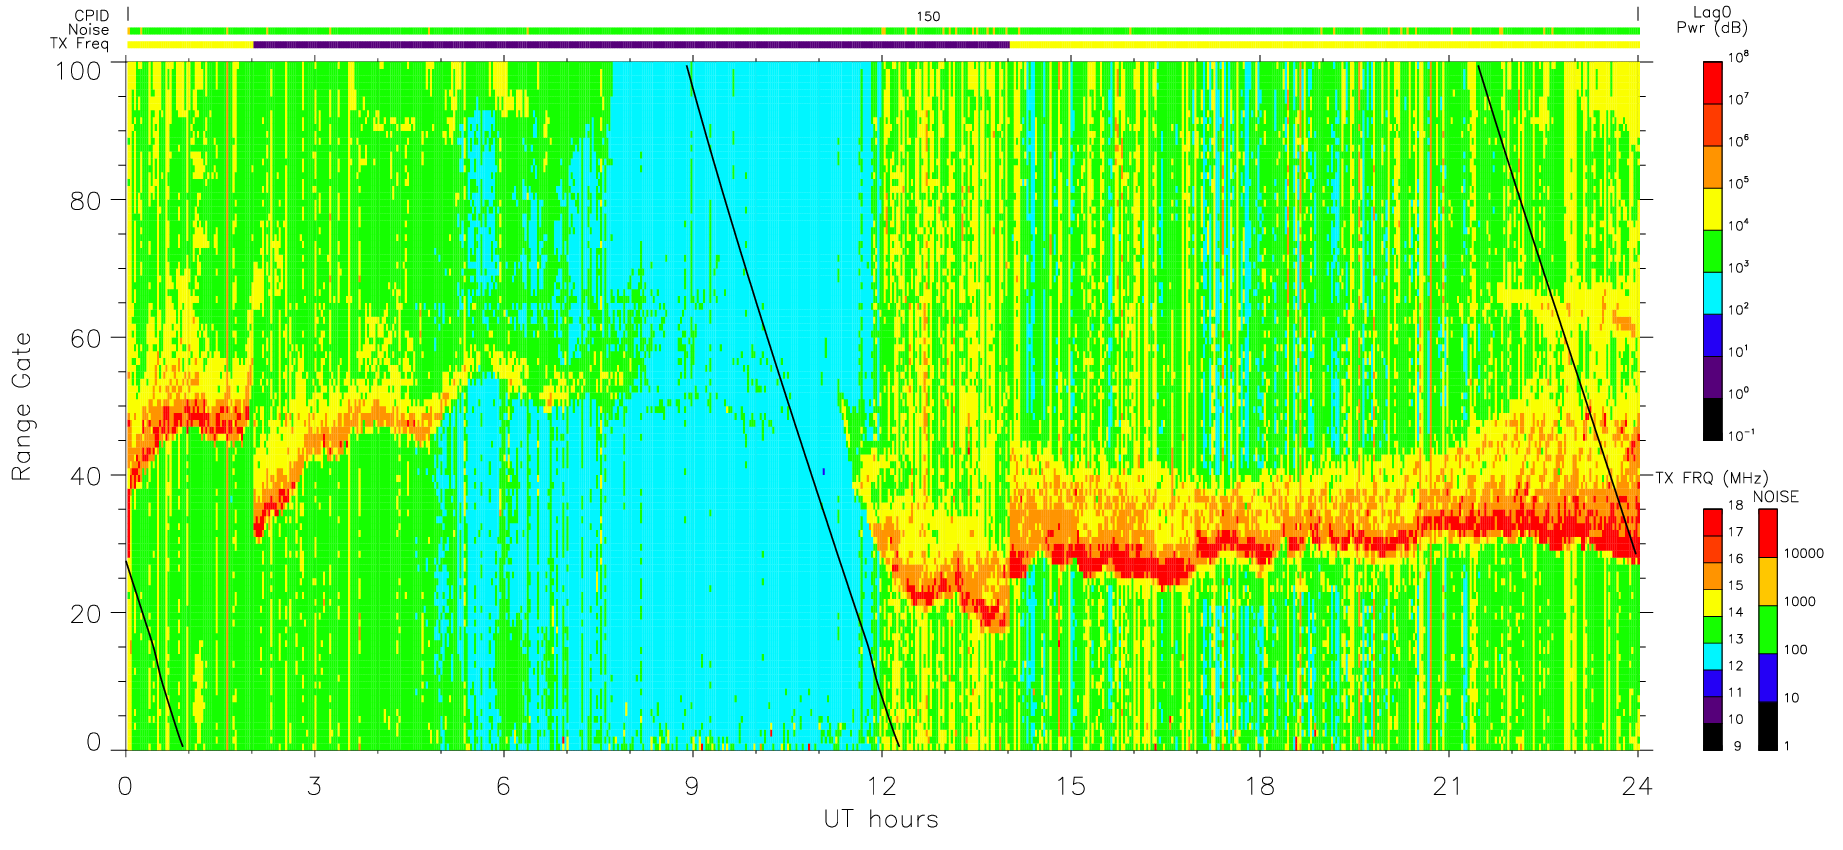Click the 20 tick on the Range Gate axis

[x=86, y=614]
